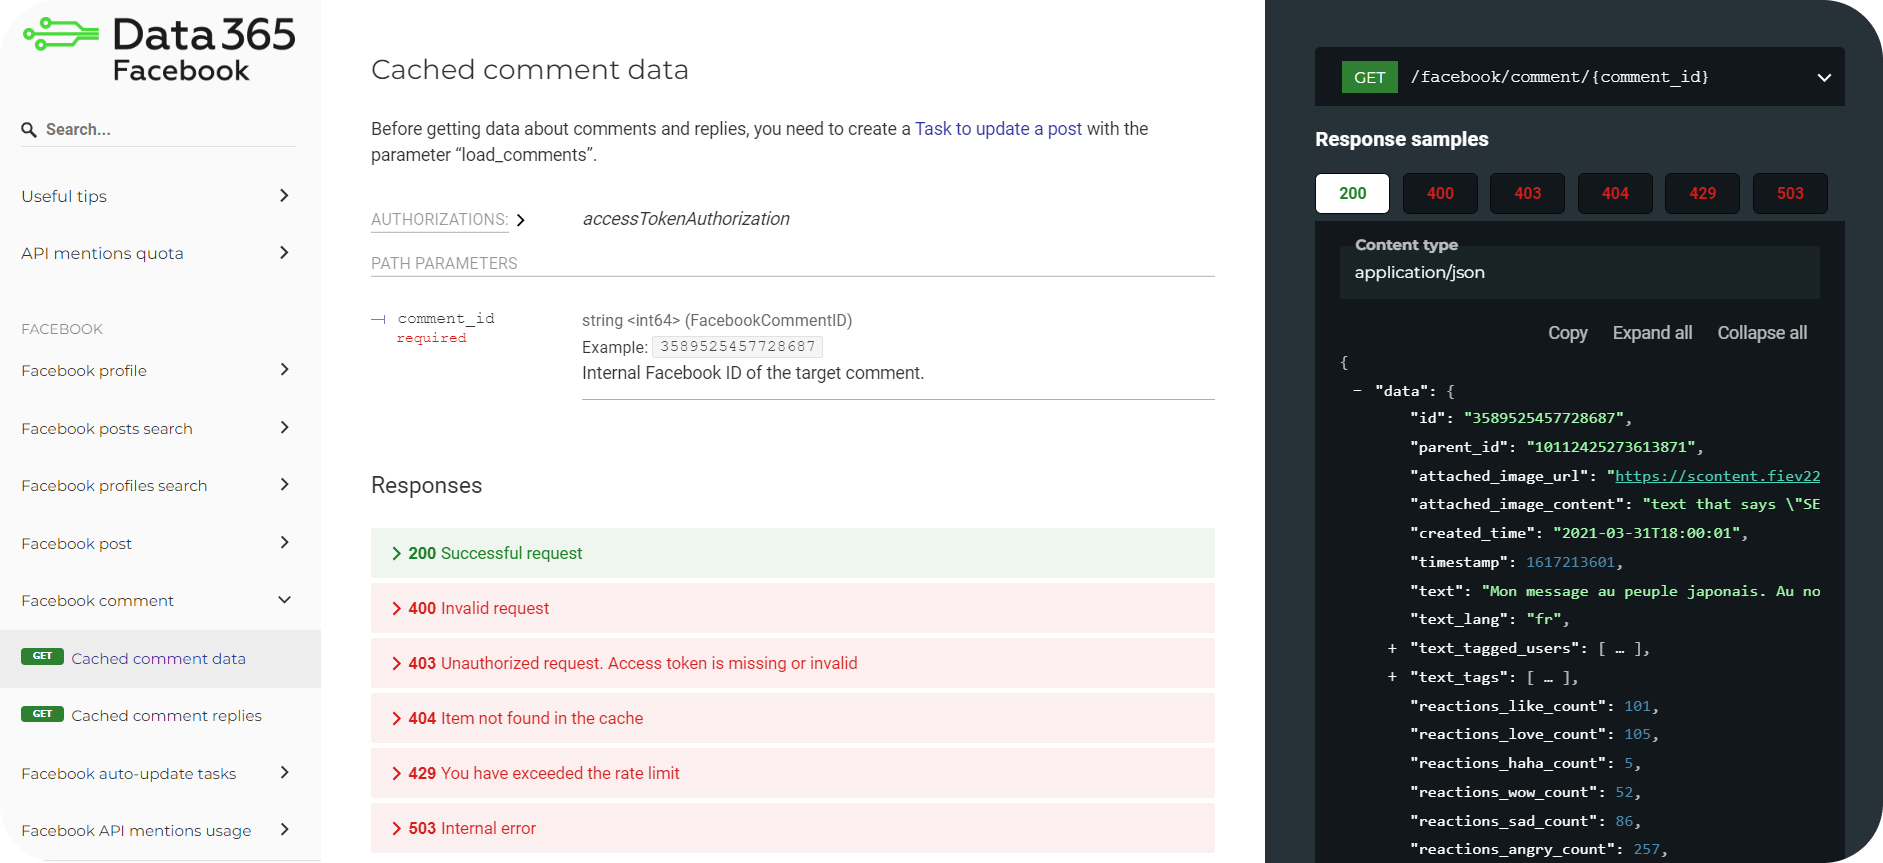Click the example value 3589525457728687
This screenshot has height=863, width=1883.
(737, 347)
